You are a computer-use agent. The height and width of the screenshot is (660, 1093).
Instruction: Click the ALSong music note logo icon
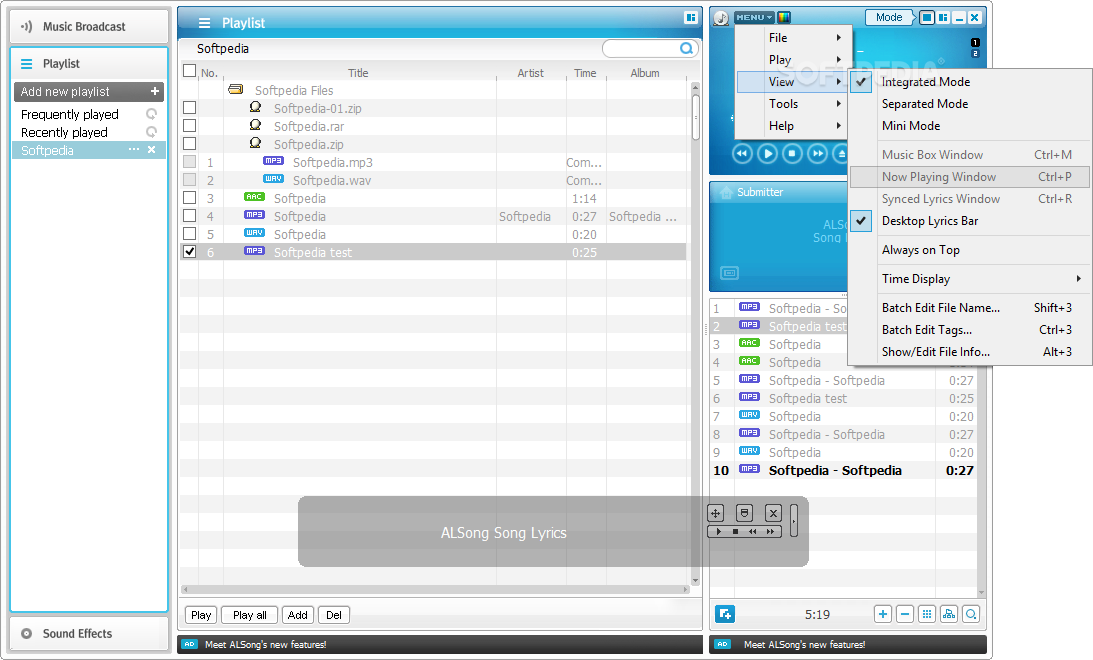(721, 18)
